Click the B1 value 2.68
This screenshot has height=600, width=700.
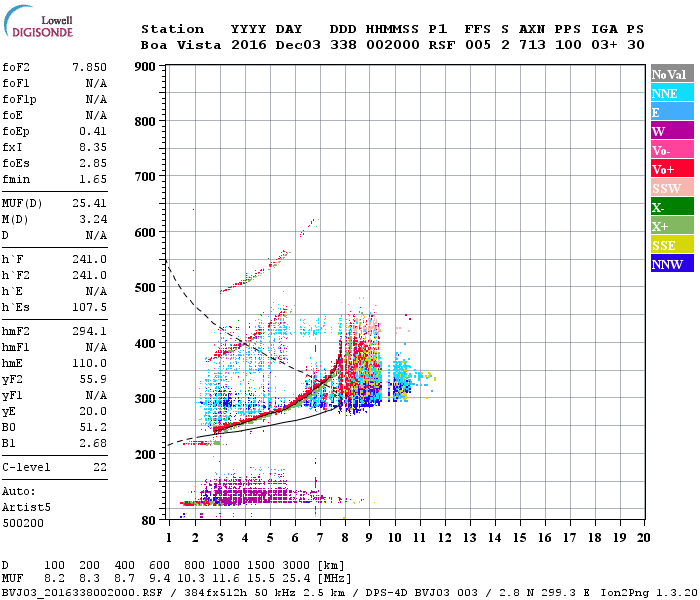93,443
